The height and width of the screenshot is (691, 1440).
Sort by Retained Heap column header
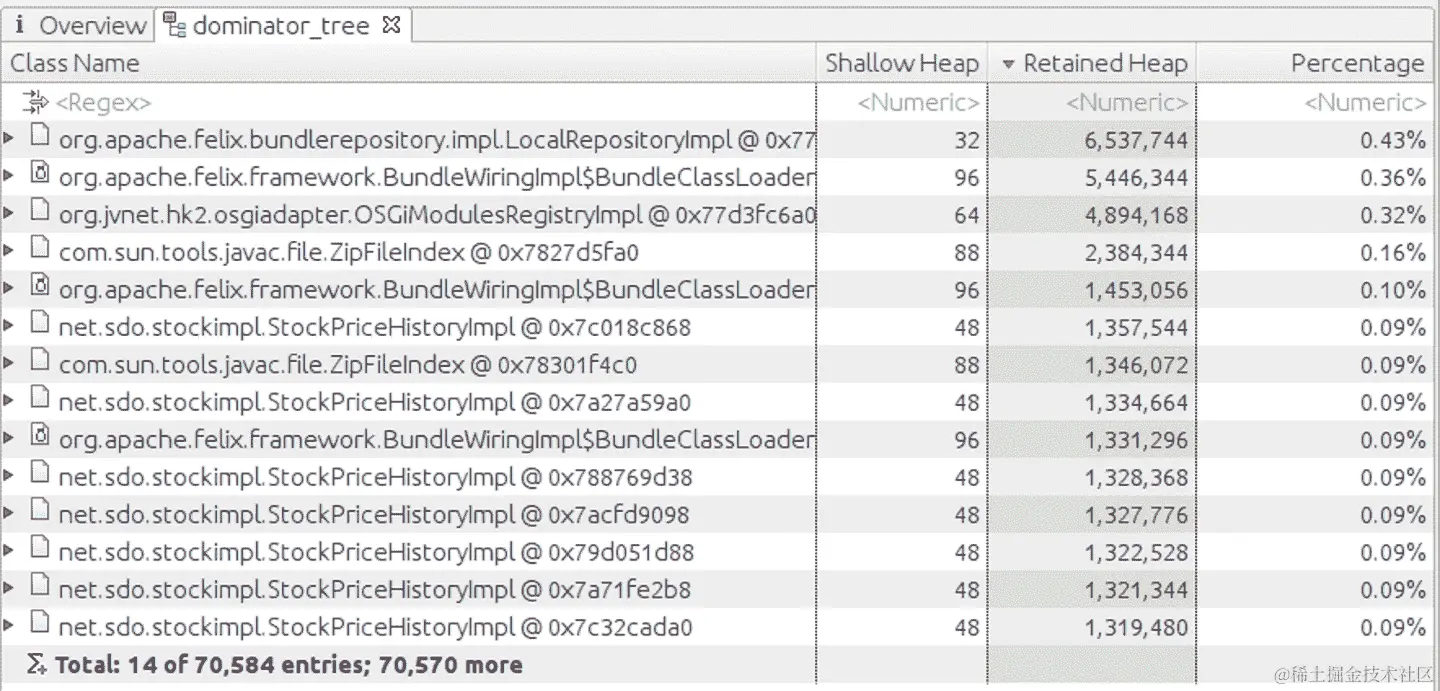tap(1092, 63)
